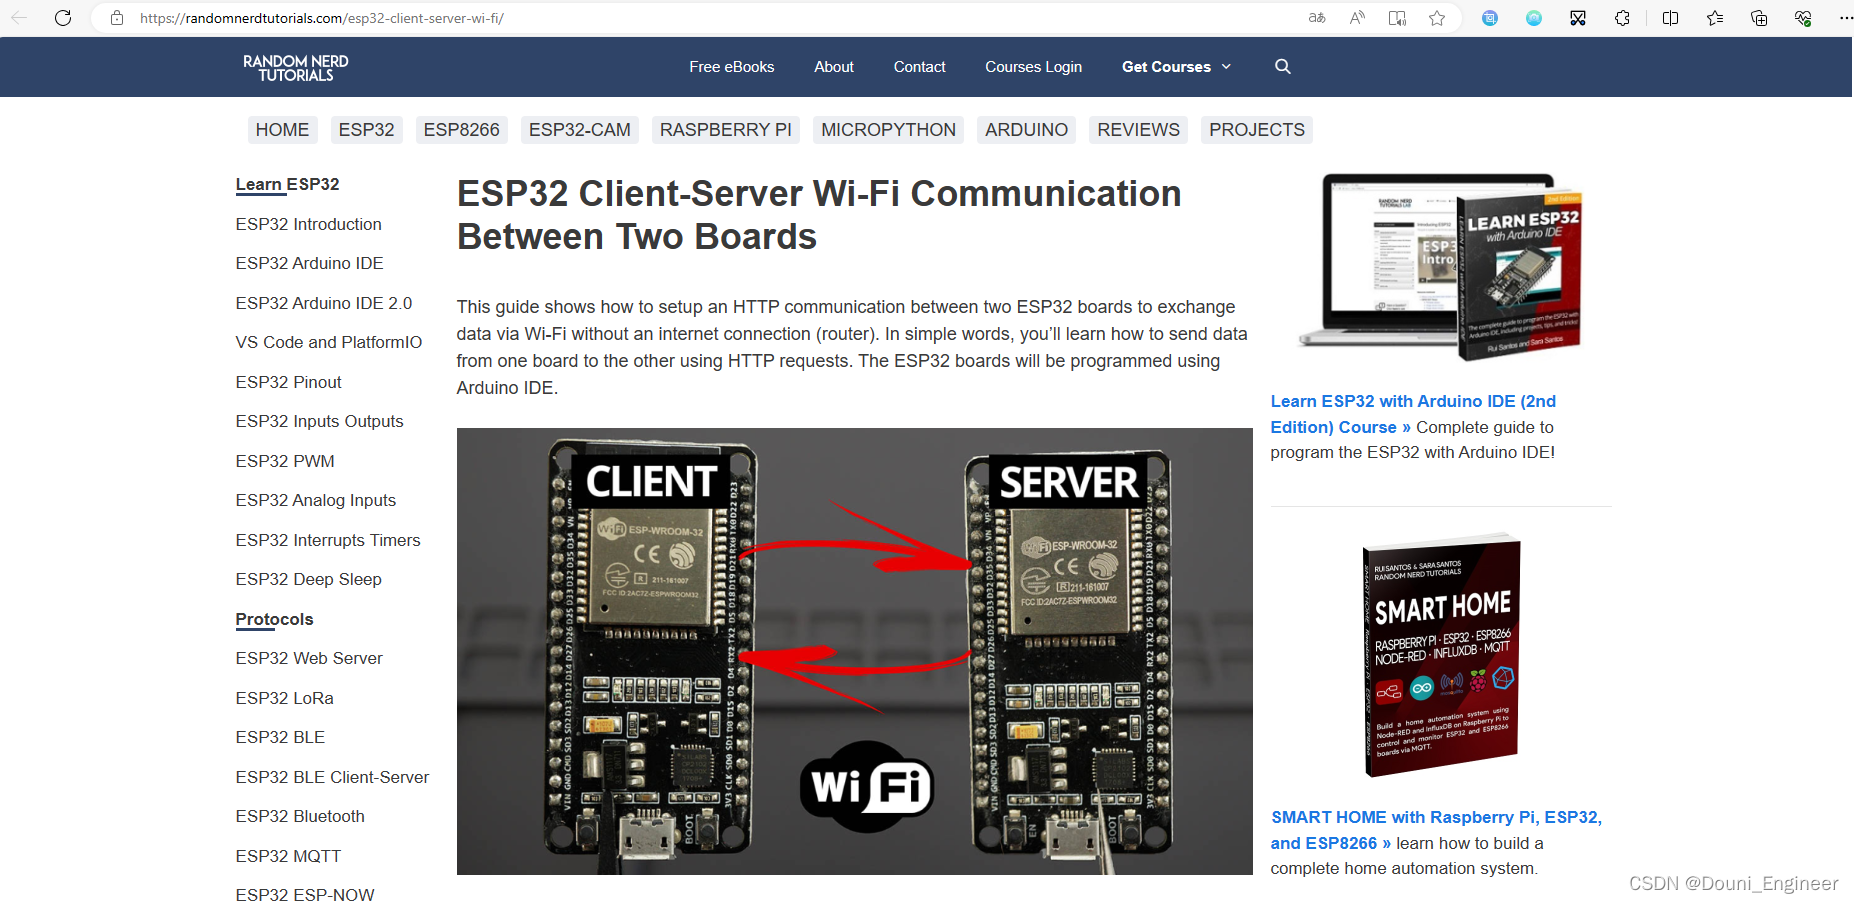Click the Learn ESP32 ebook laptop image
This screenshot has height=903, width=1854.
tap(1440, 267)
